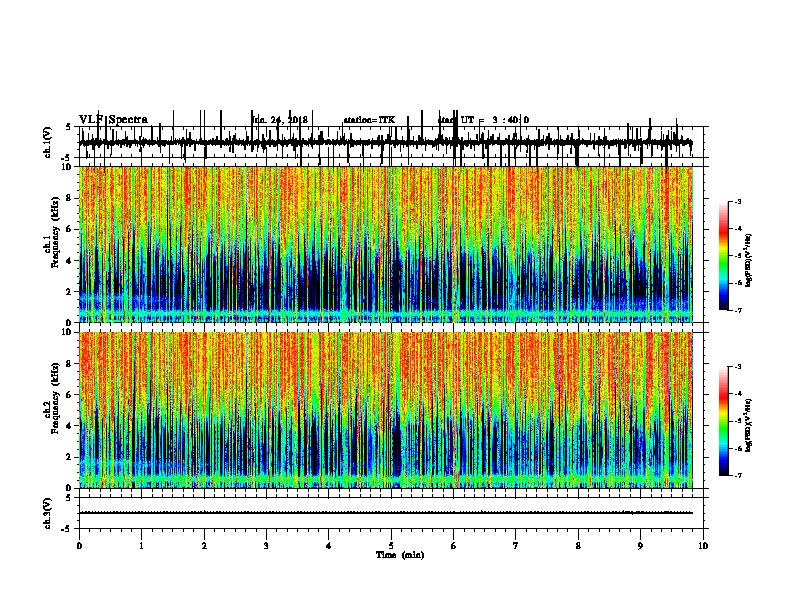This screenshot has height=612, width=792.
Task: Click the "-7" label on ch.1 colorbar
Action: tap(737, 310)
